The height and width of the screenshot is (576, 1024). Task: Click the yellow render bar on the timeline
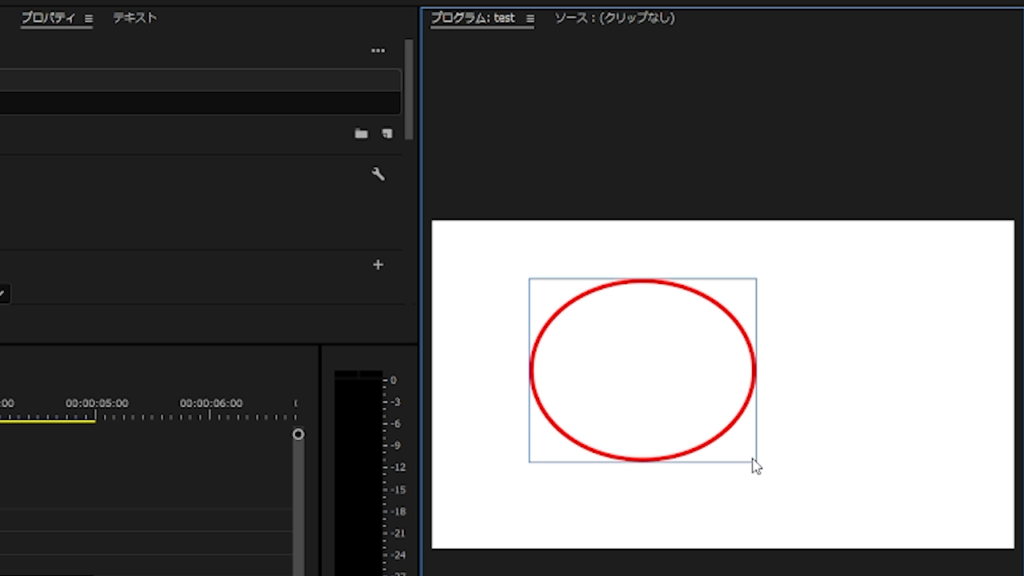[x=48, y=421]
